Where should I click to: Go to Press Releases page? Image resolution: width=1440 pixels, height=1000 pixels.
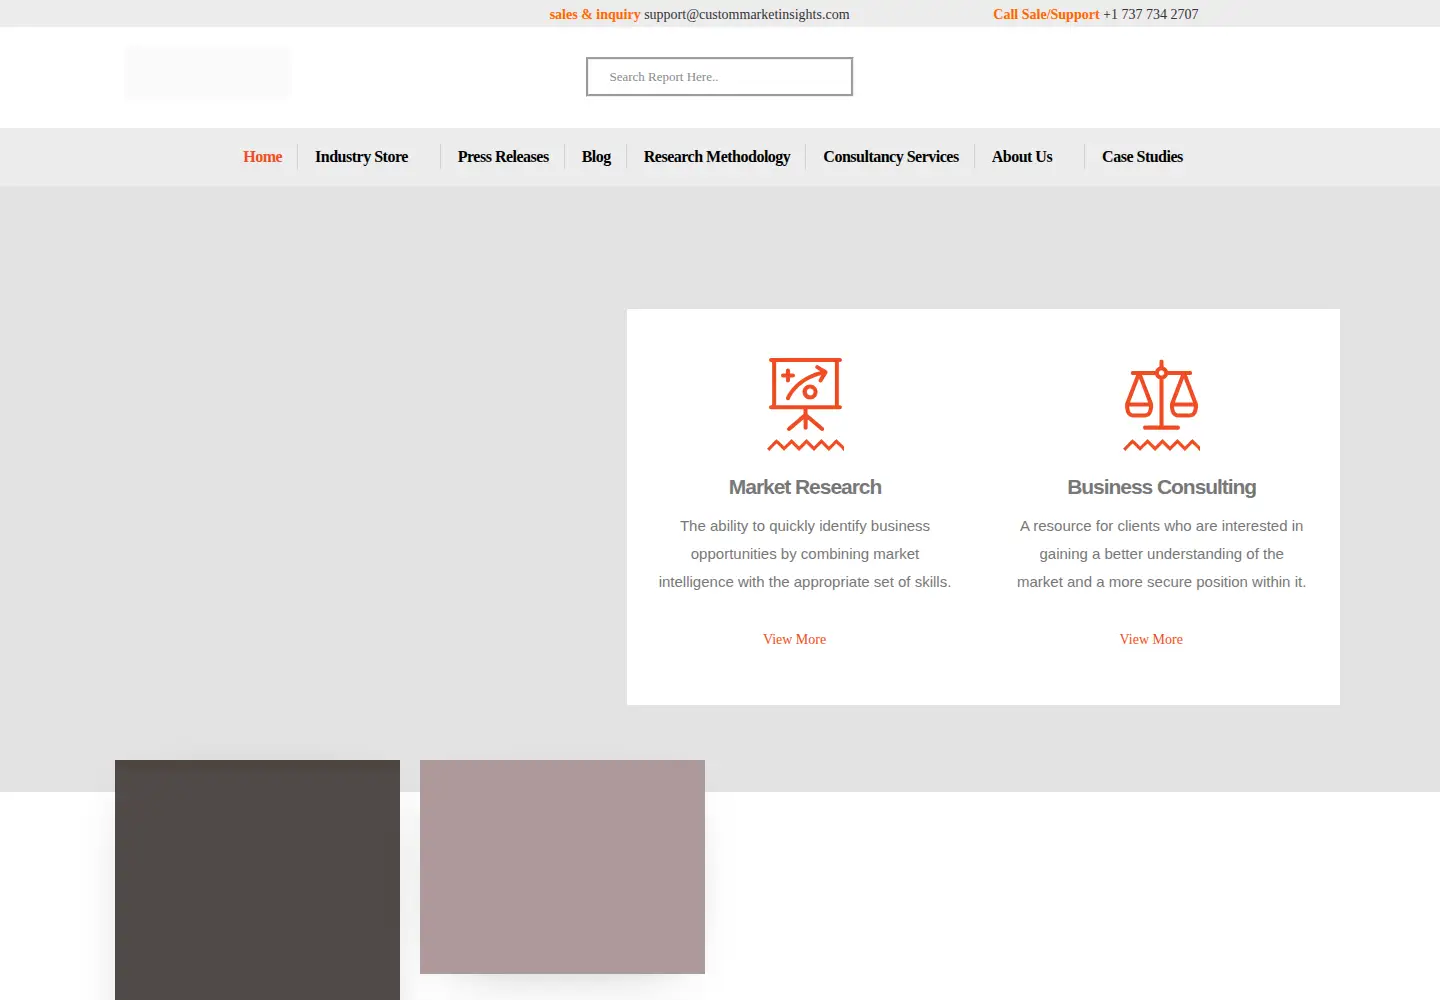(503, 157)
